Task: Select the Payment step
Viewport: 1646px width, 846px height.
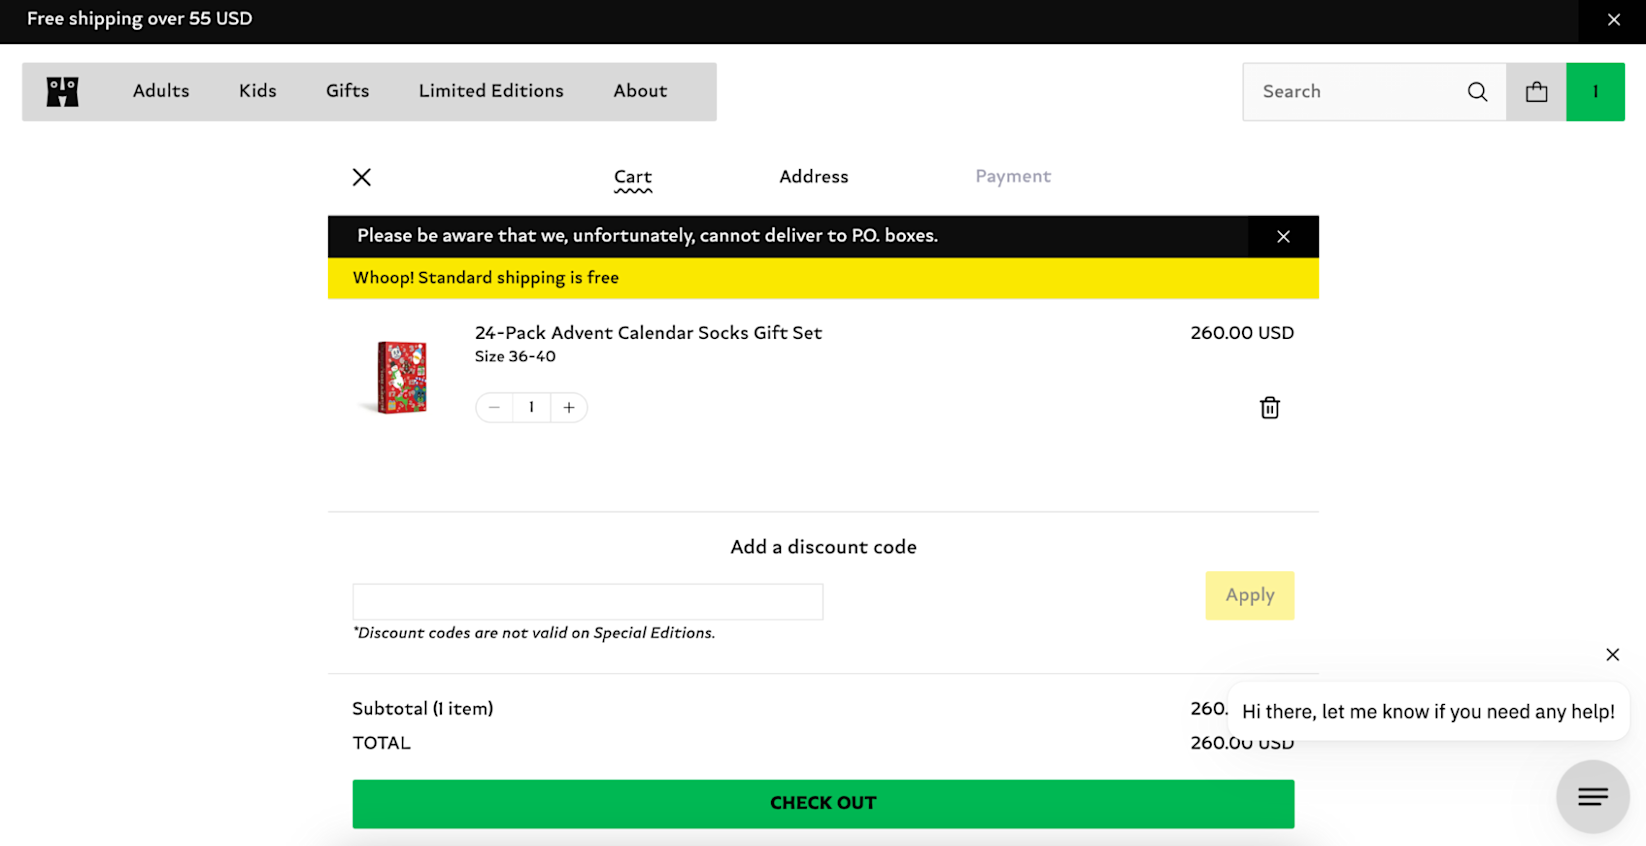Action: [x=1012, y=176]
